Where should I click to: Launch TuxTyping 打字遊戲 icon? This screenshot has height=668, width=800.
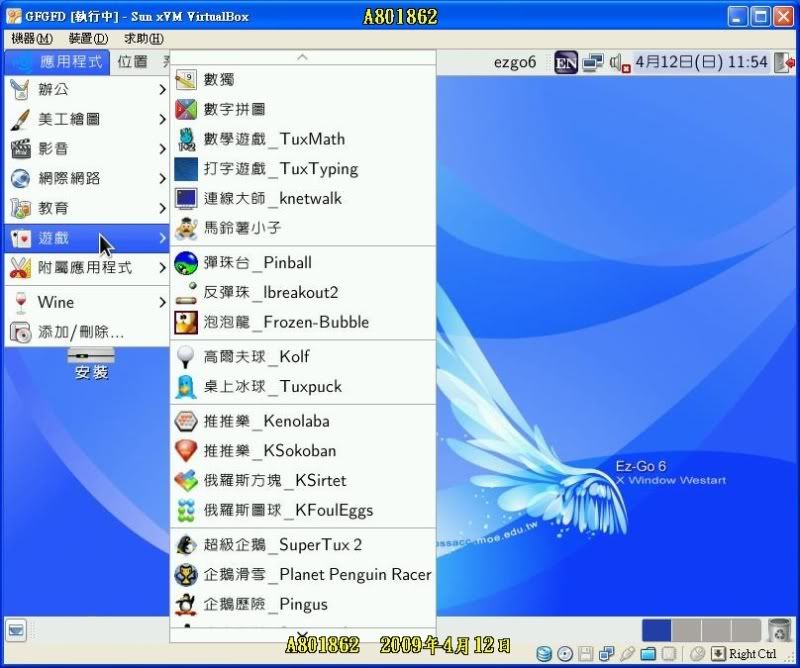click(x=186, y=169)
